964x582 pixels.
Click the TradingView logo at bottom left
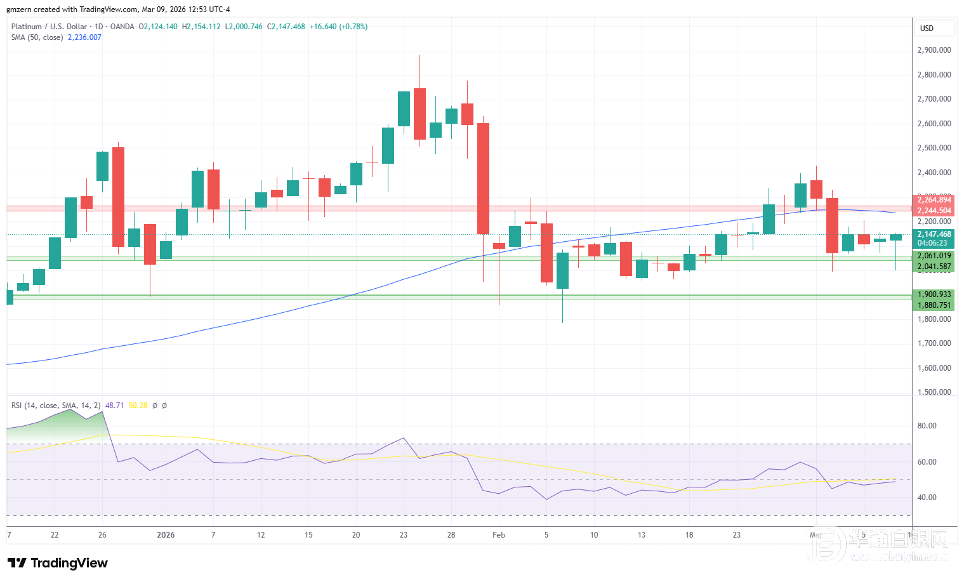tap(57, 563)
